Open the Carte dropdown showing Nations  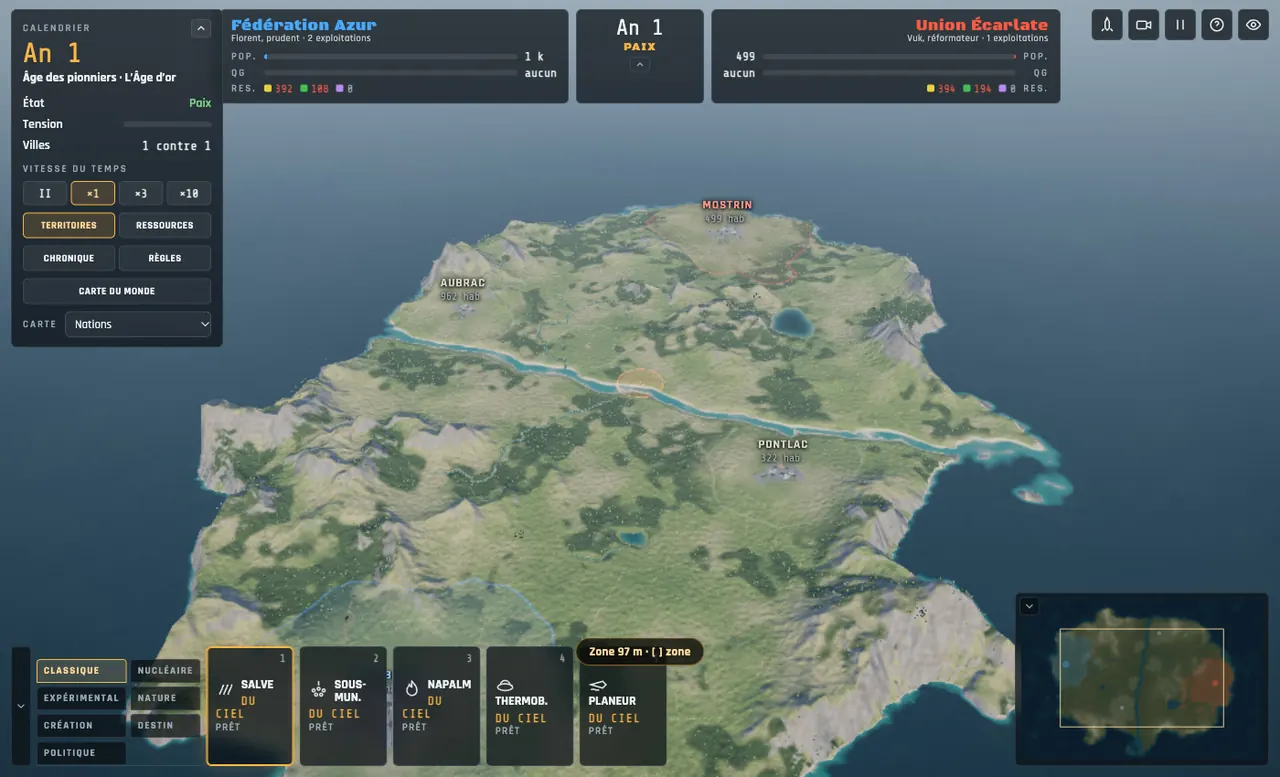click(139, 324)
